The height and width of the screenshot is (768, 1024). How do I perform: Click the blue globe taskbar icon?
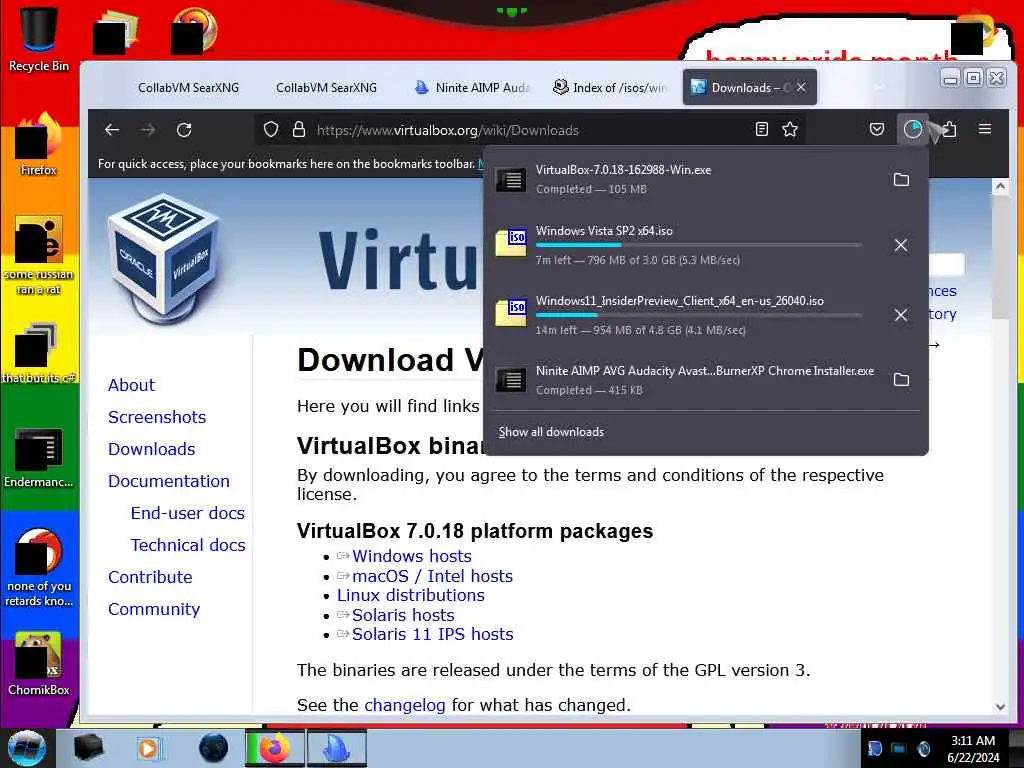214,748
